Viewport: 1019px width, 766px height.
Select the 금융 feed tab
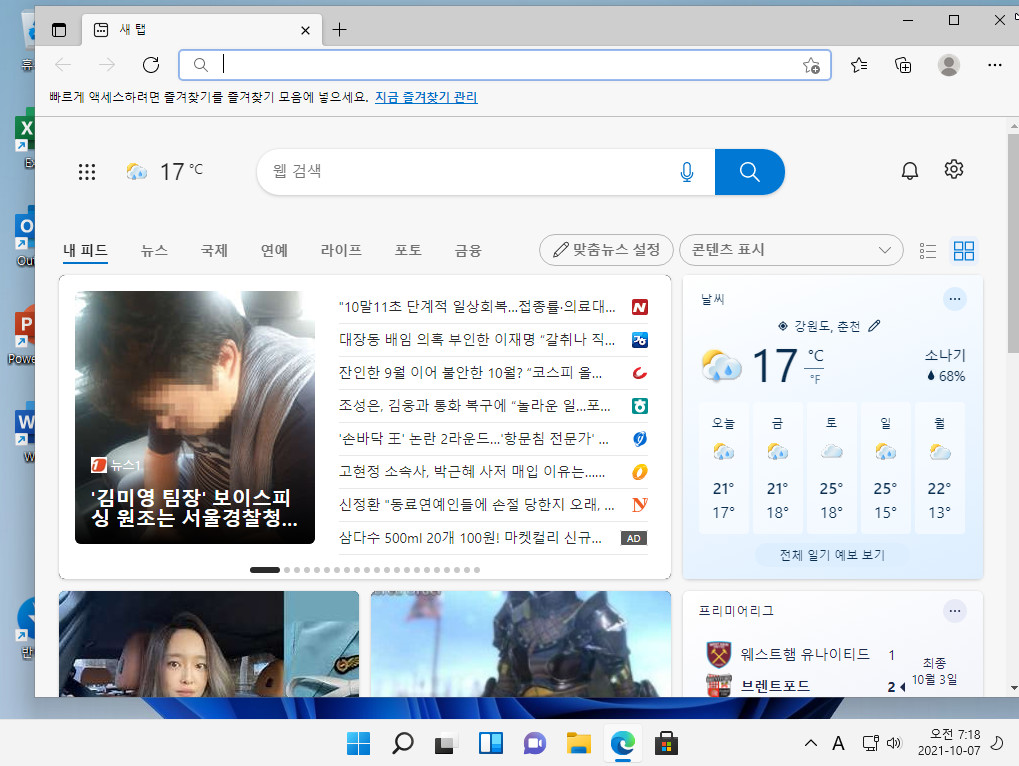pyautogui.click(x=468, y=251)
